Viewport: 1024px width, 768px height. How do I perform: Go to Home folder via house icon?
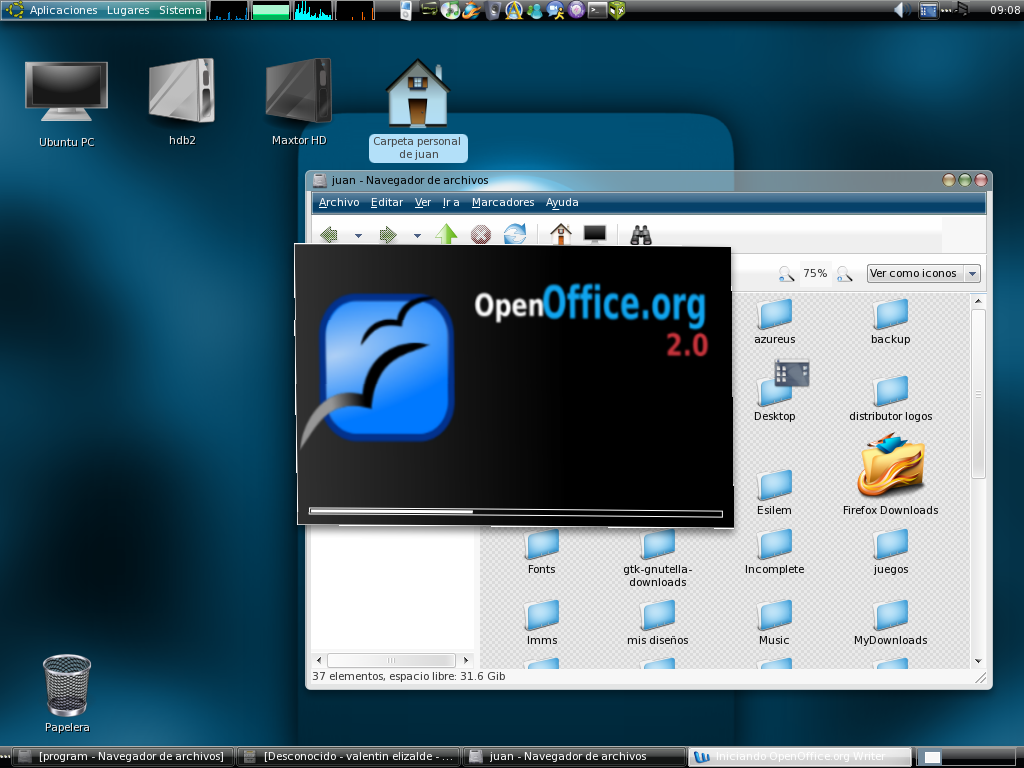560,234
